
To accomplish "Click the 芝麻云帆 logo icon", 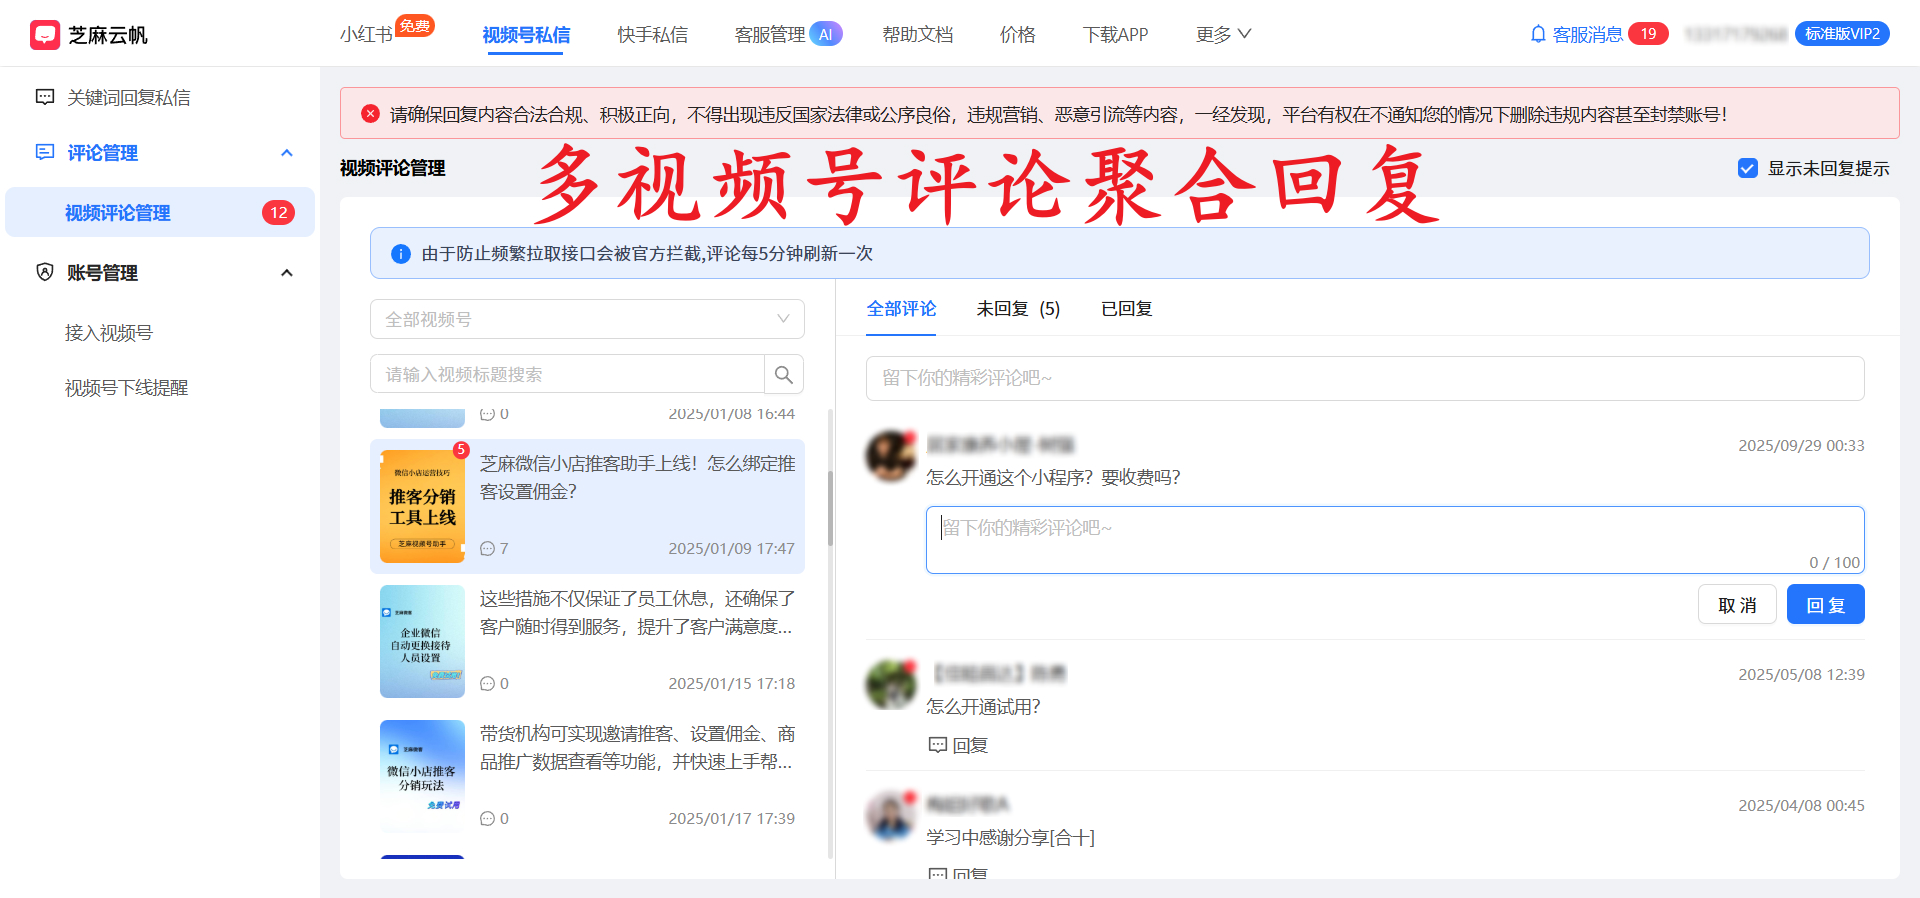I will [45, 35].
